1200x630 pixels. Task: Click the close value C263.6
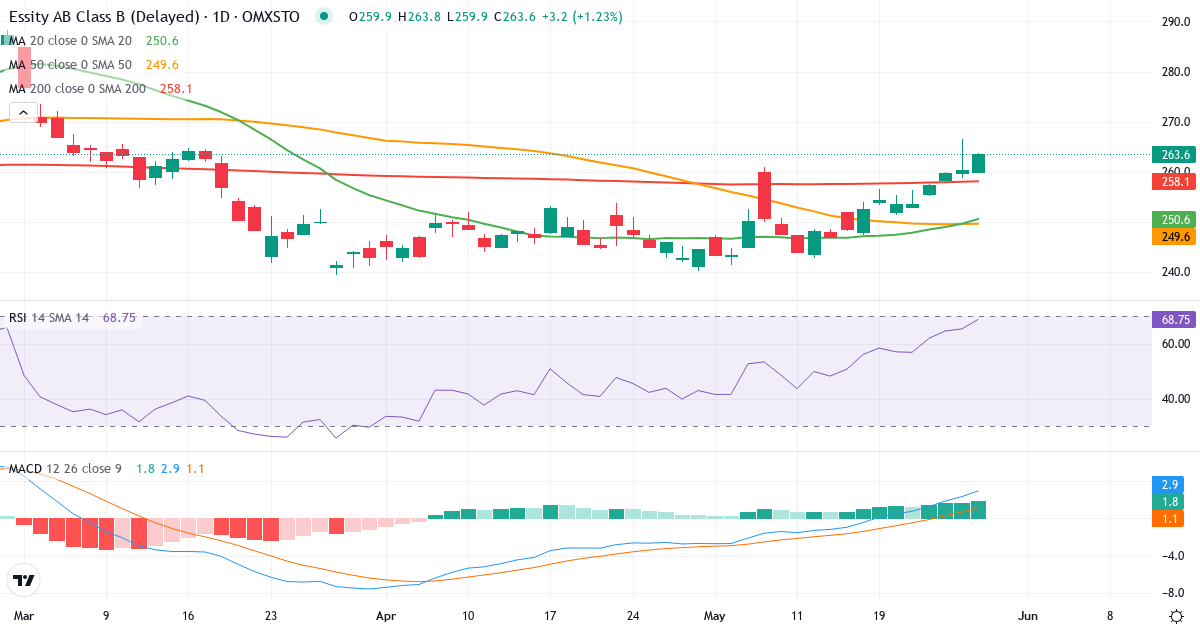click(517, 17)
